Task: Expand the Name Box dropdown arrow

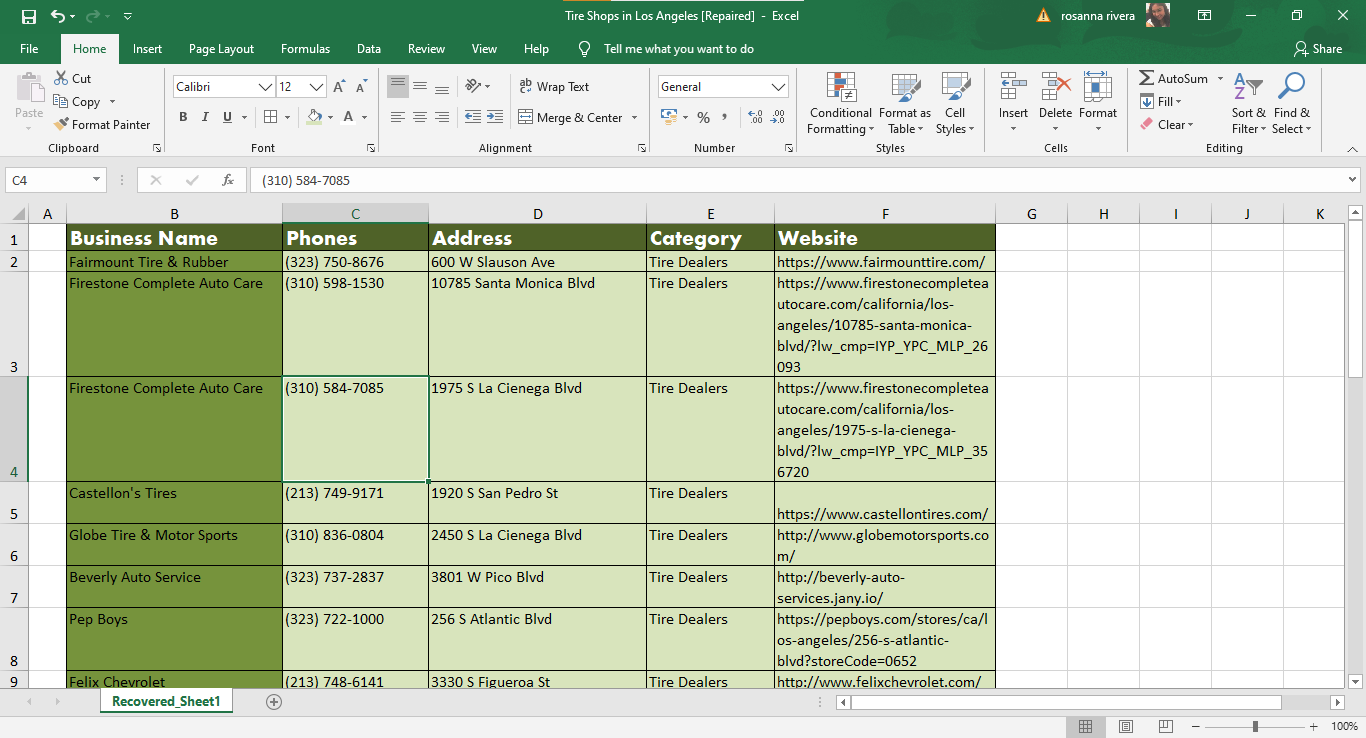Action: [97, 181]
